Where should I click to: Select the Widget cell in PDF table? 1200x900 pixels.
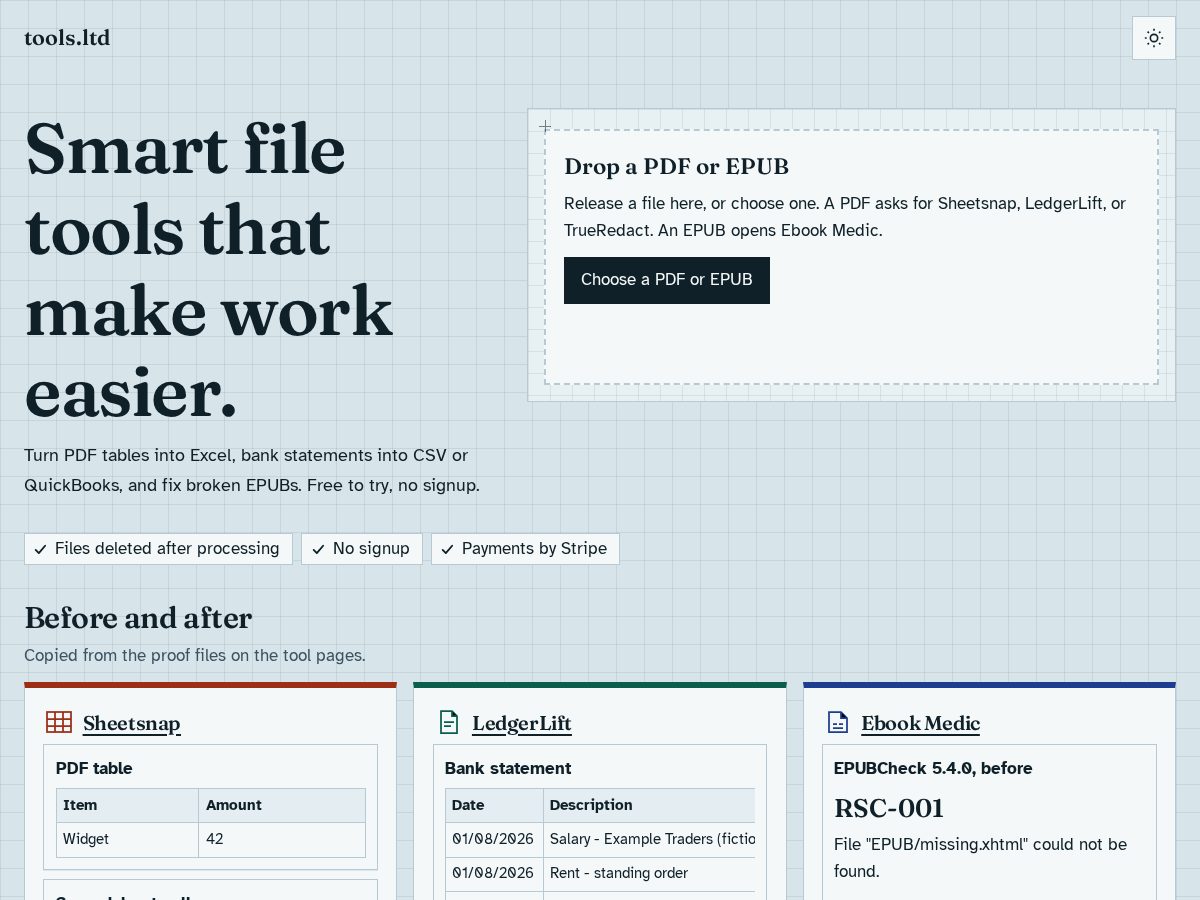tap(127, 840)
